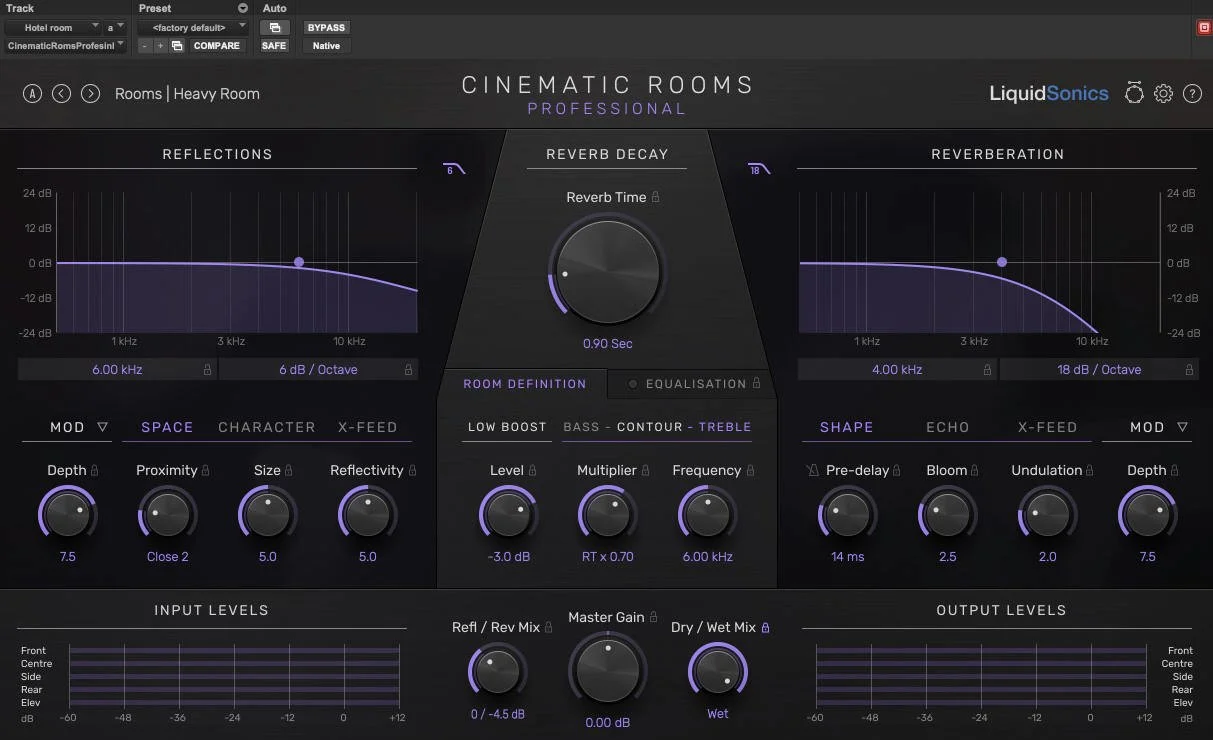Click the next preset plus button
Viewport: 1213px width, 740px height.
coord(160,45)
